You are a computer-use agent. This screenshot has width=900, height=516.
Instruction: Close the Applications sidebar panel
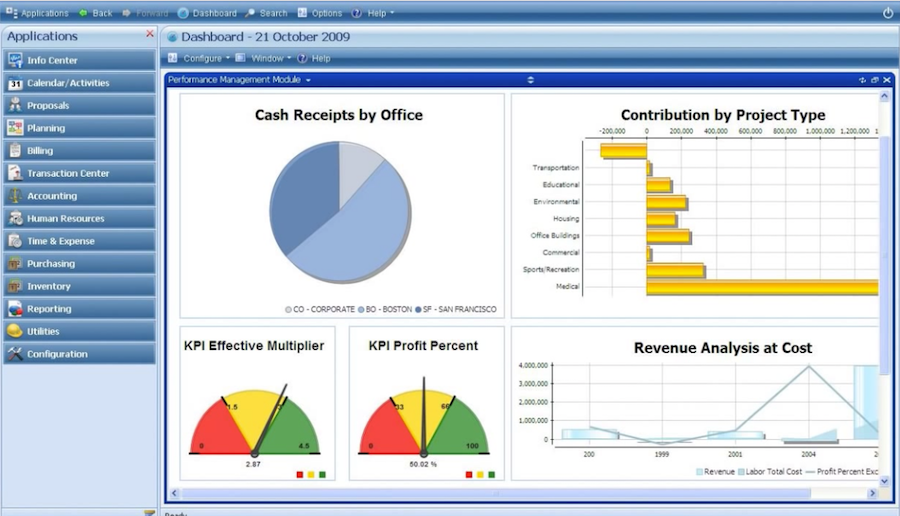[x=150, y=34]
